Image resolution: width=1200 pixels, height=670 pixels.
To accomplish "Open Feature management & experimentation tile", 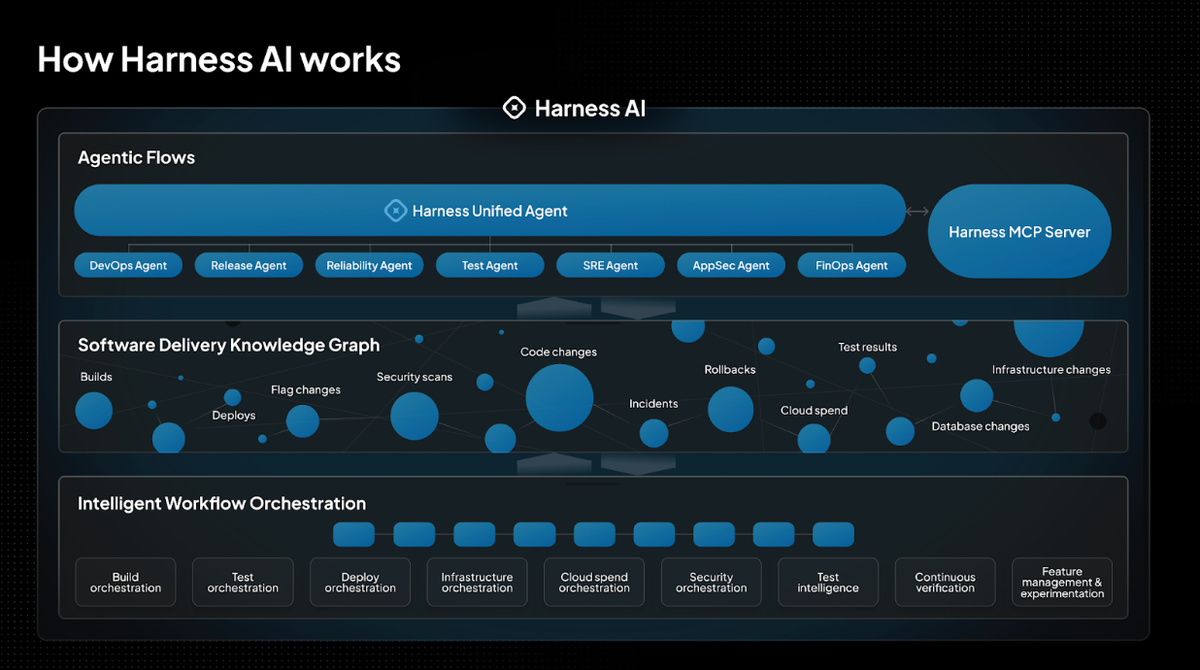I will click(1062, 583).
